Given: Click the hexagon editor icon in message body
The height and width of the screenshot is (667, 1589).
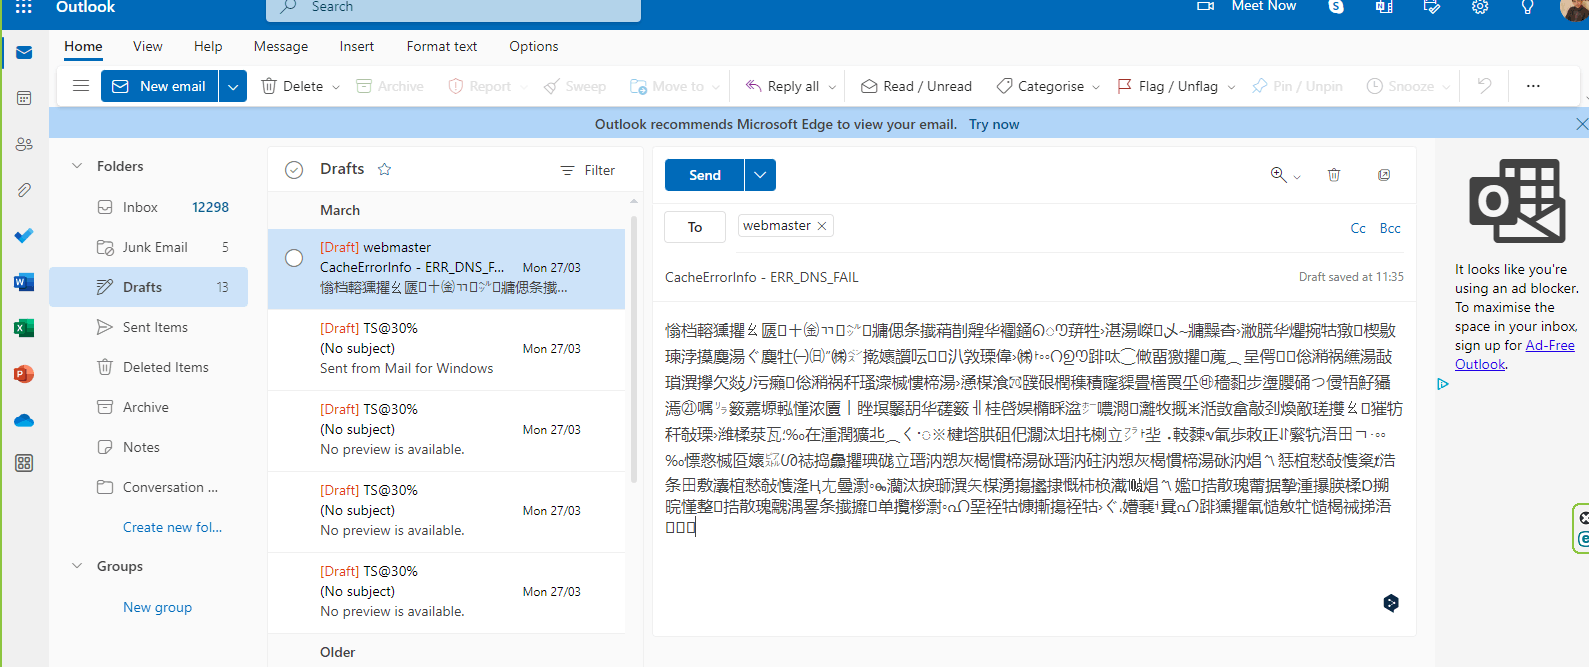Looking at the screenshot, I should tap(1391, 602).
